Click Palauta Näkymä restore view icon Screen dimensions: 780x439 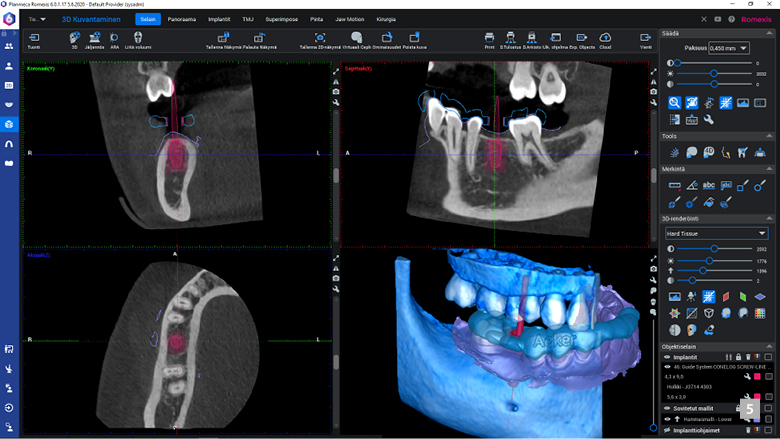pyautogui.click(x=259, y=38)
